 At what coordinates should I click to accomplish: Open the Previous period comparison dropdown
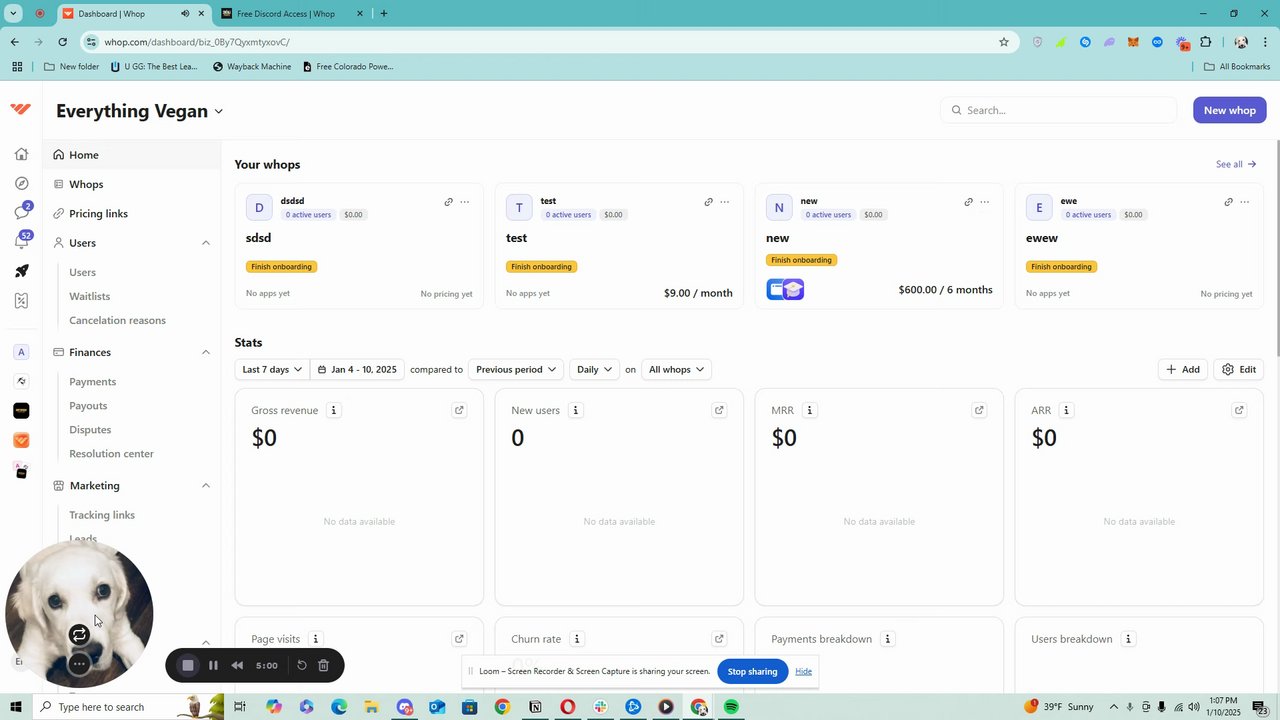pyautogui.click(x=516, y=369)
